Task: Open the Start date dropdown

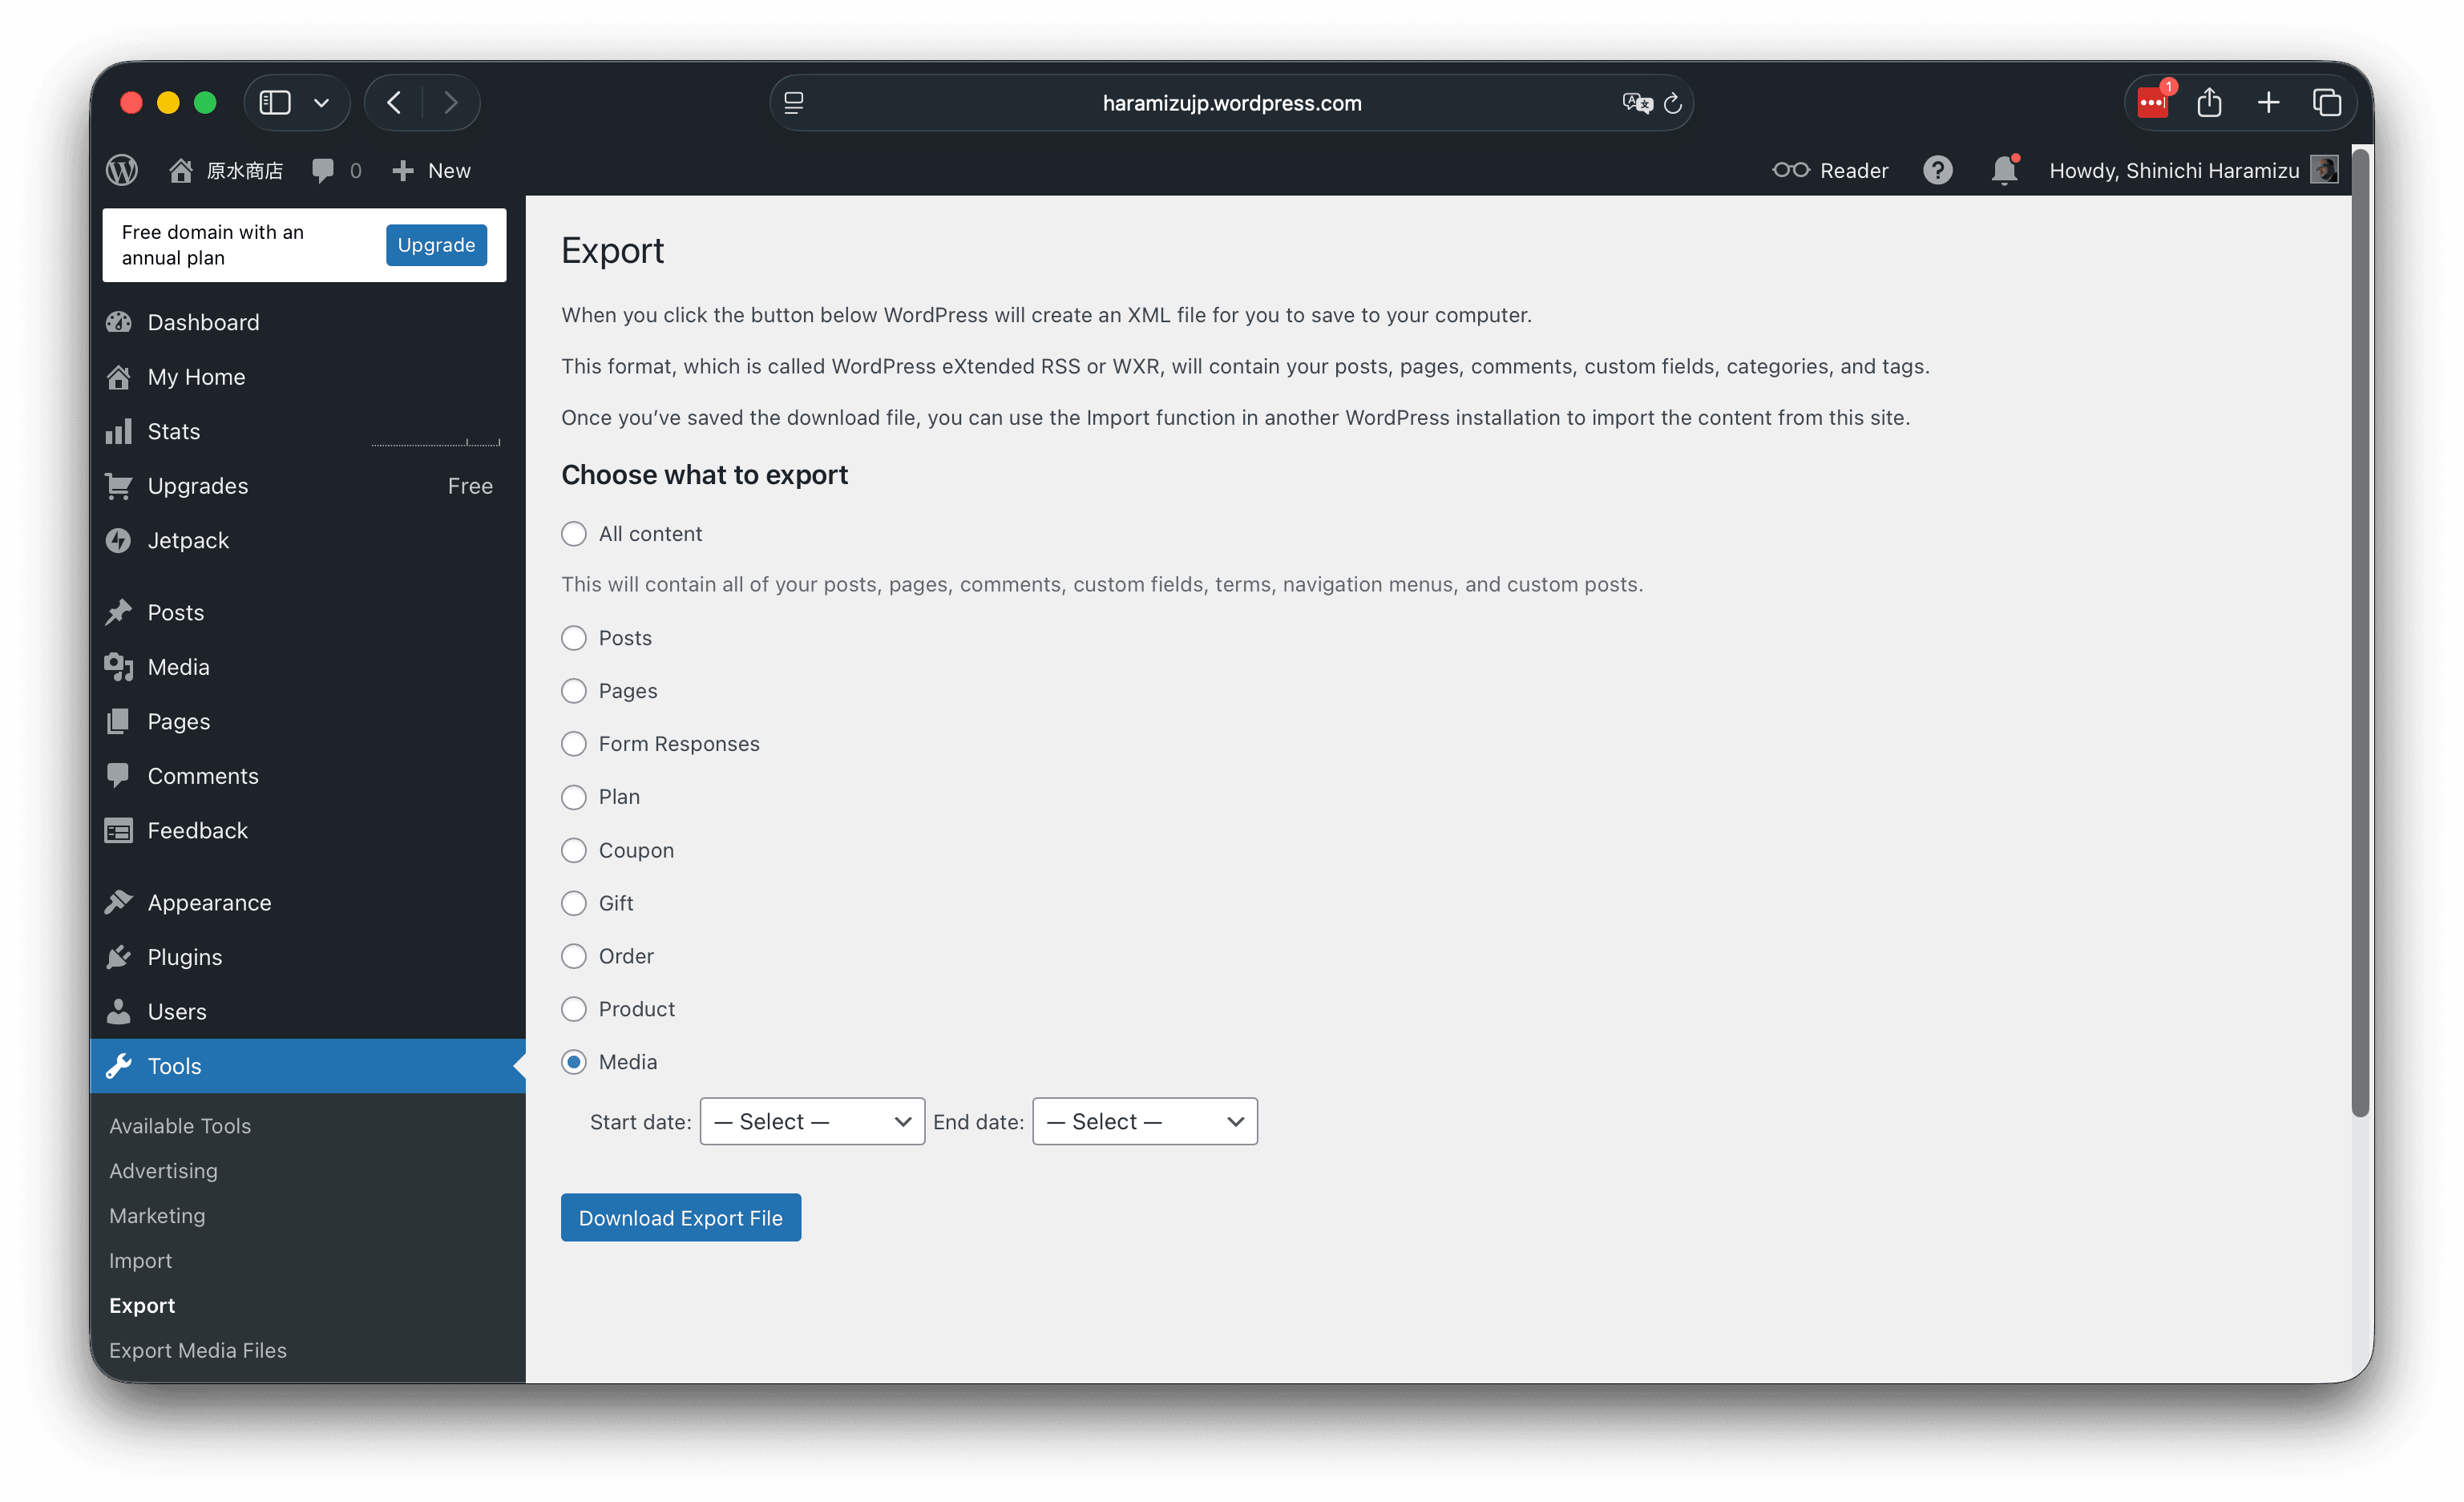Action: [812, 1122]
